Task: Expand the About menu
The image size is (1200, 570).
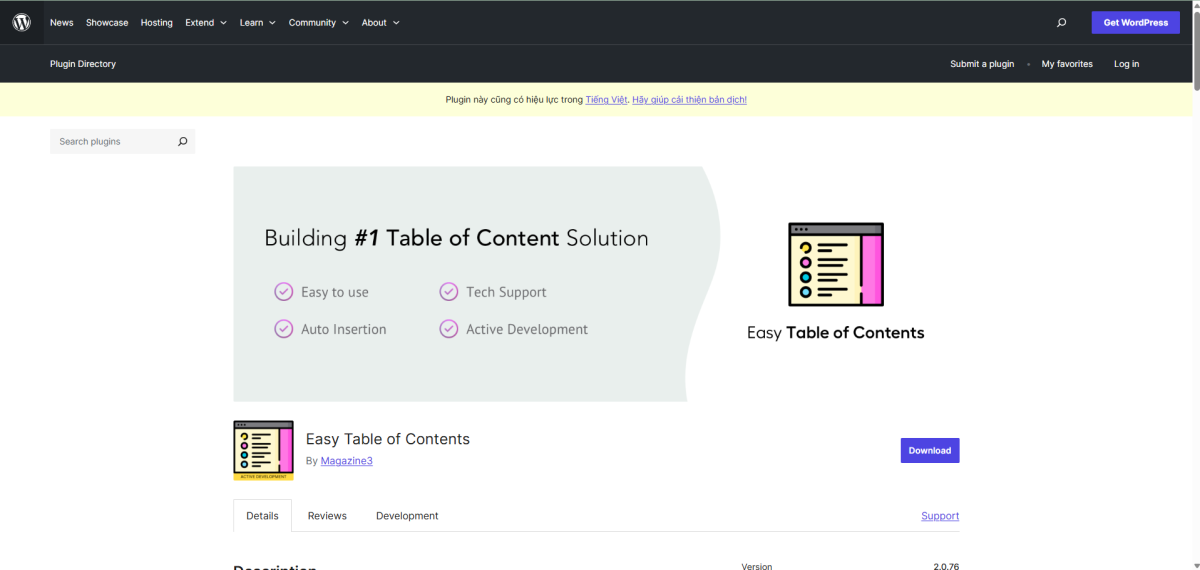Action: (x=380, y=22)
